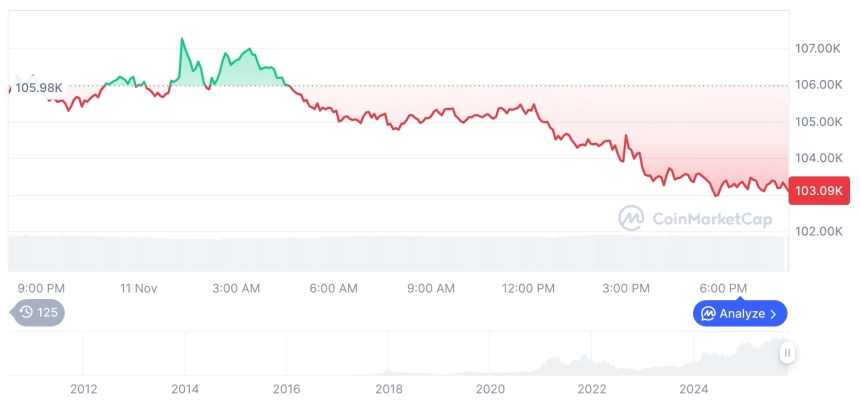The width and height of the screenshot is (860, 401).
Task: Click the 105.98K opening price label
Action: [39, 87]
